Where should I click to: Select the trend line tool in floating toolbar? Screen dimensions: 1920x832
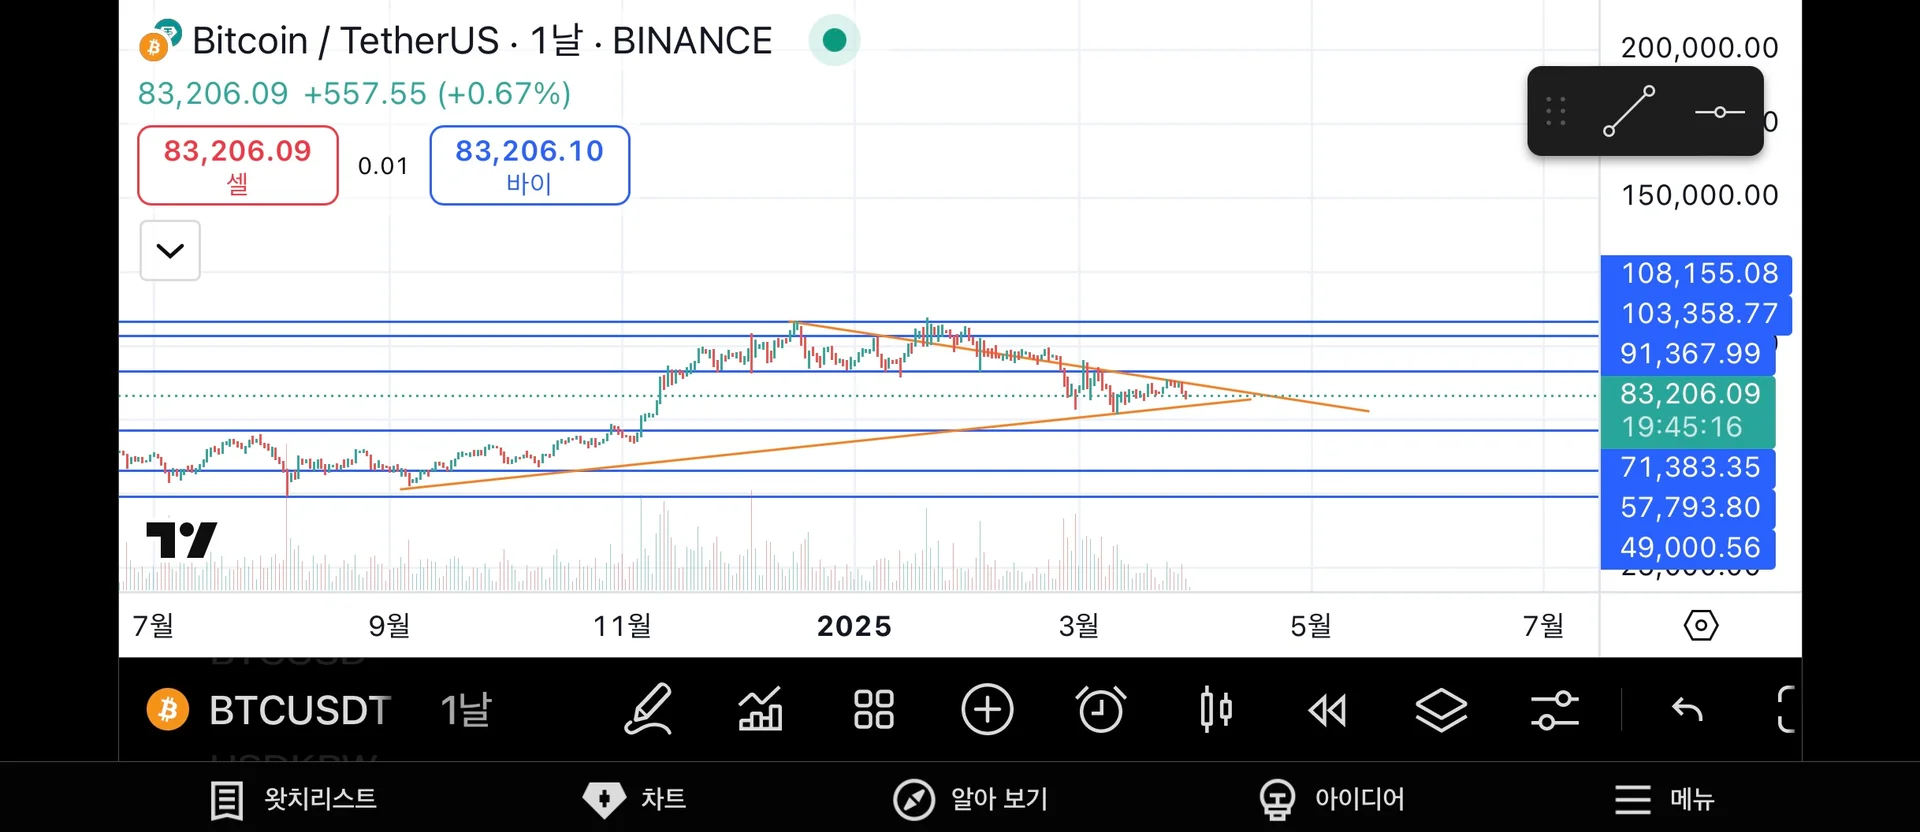pos(1628,111)
